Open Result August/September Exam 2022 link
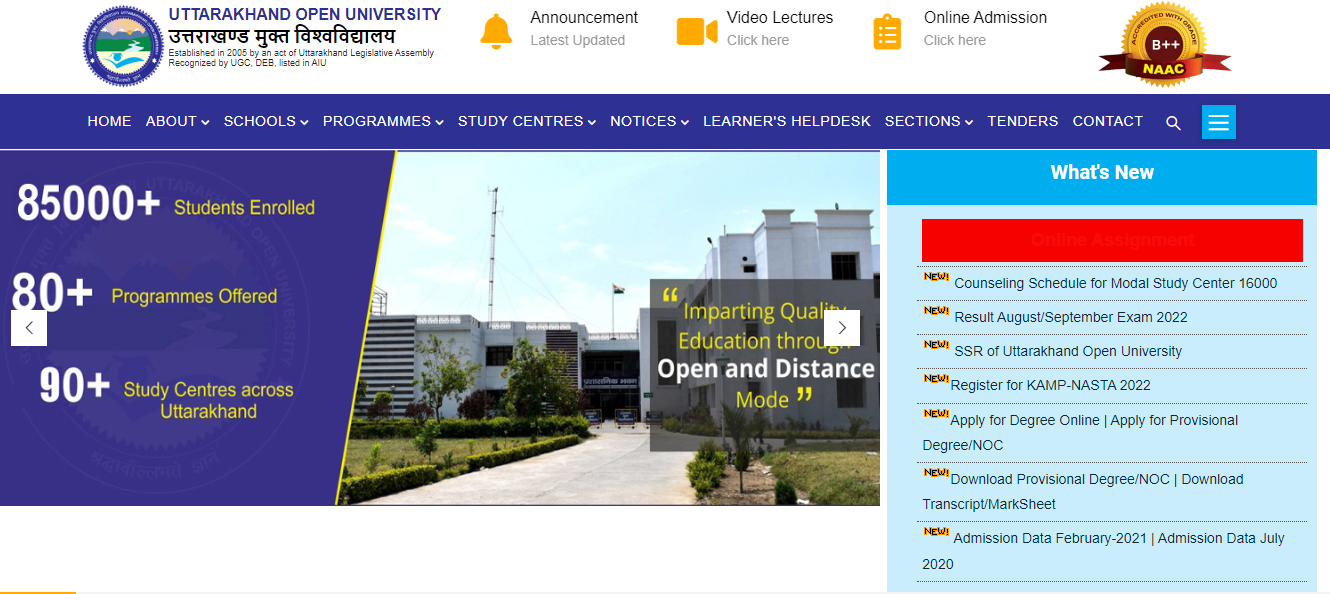 (1071, 317)
